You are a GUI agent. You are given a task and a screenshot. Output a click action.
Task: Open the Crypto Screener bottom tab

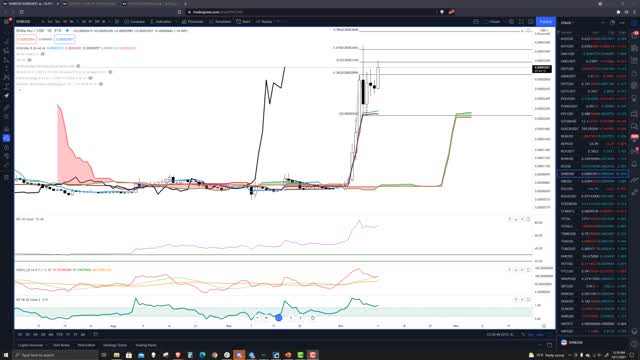point(30,345)
